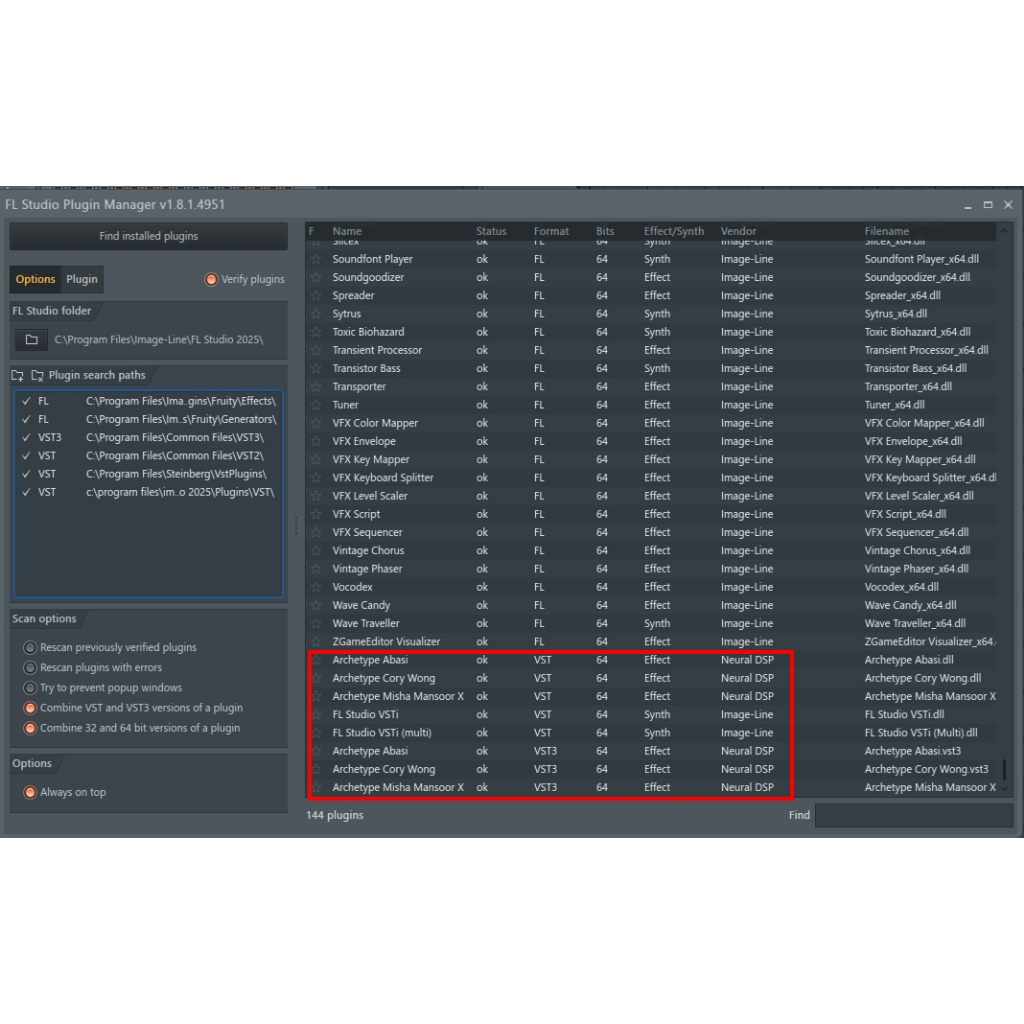The width and height of the screenshot is (1024, 1024).
Task: Enable Rescan plugins with errors
Action: pyautogui.click(x=30, y=668)
